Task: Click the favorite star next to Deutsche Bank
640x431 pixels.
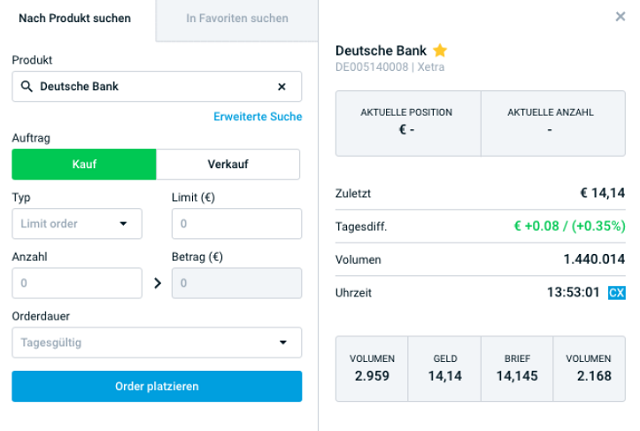Action: (440, 51)
